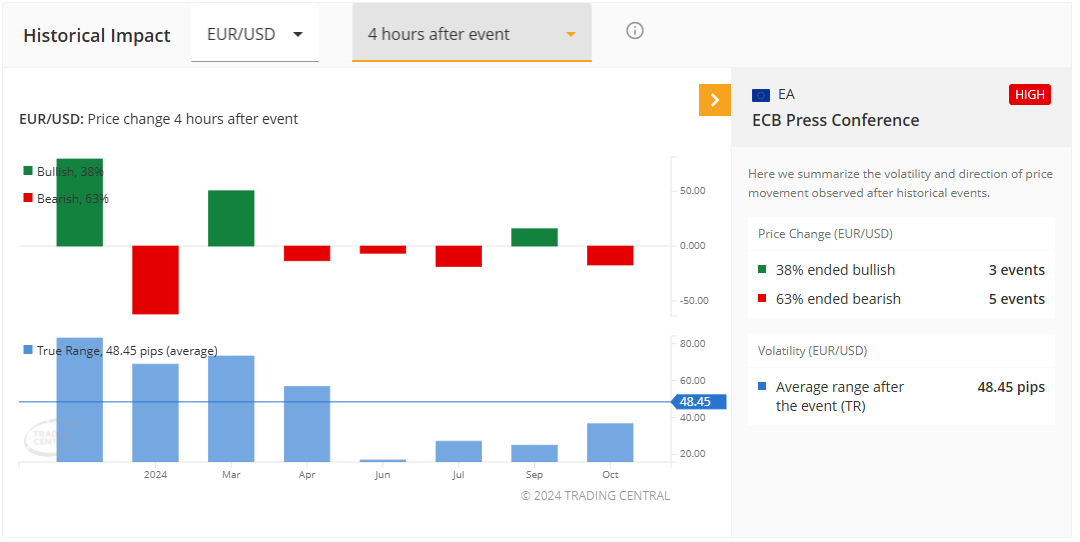Click the chart title 'Price change 4 hours after event'
The width and height of the screenshot is (1080, 542).
click(193, 119)
